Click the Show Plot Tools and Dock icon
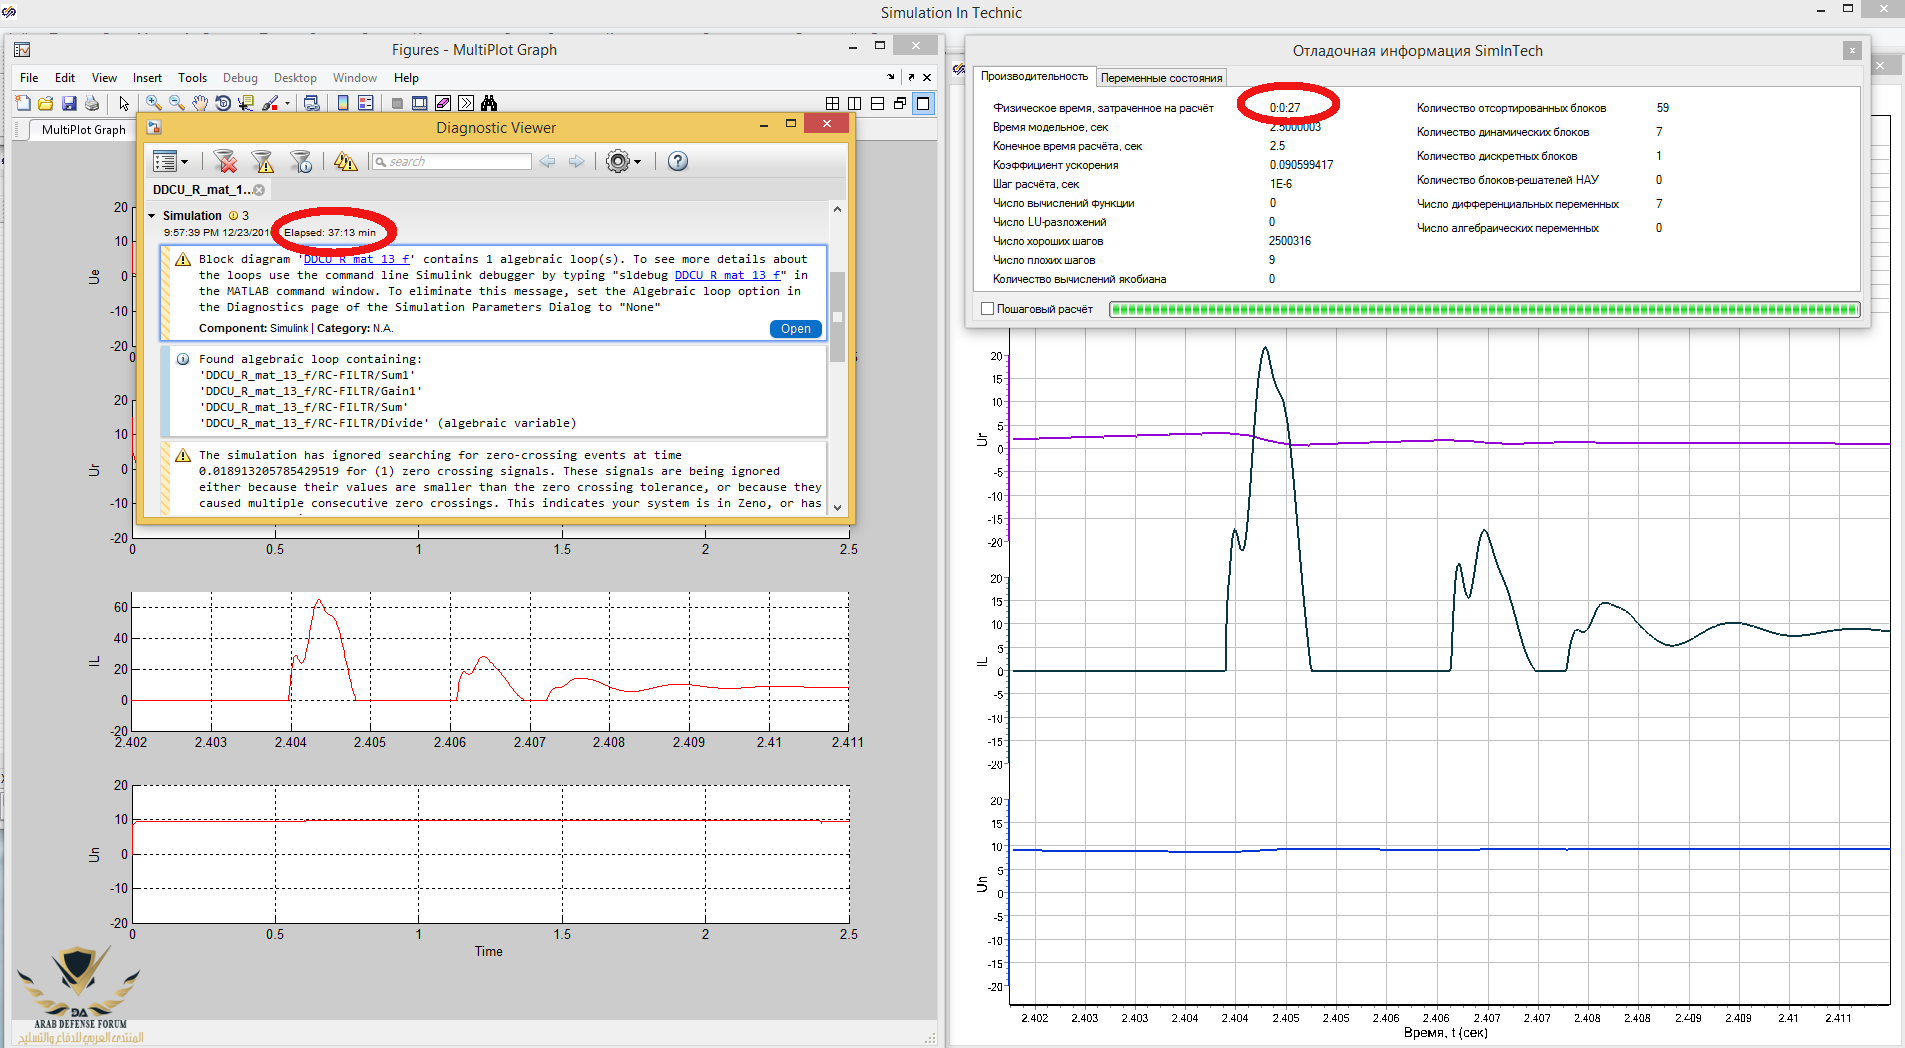1905x1048 pixels. (420, 103)
